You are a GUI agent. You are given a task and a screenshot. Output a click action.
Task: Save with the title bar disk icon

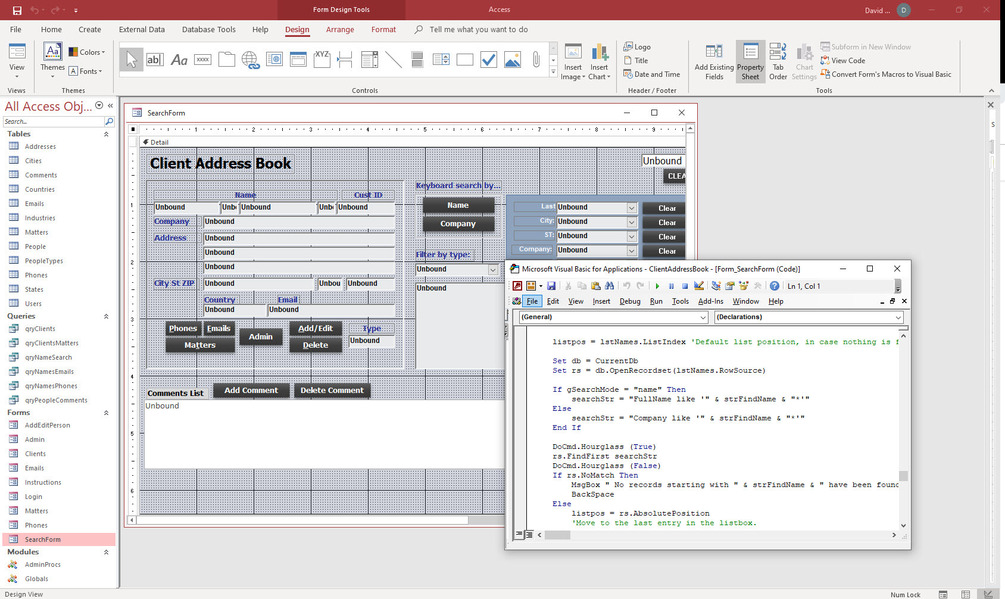coord(17,10)
